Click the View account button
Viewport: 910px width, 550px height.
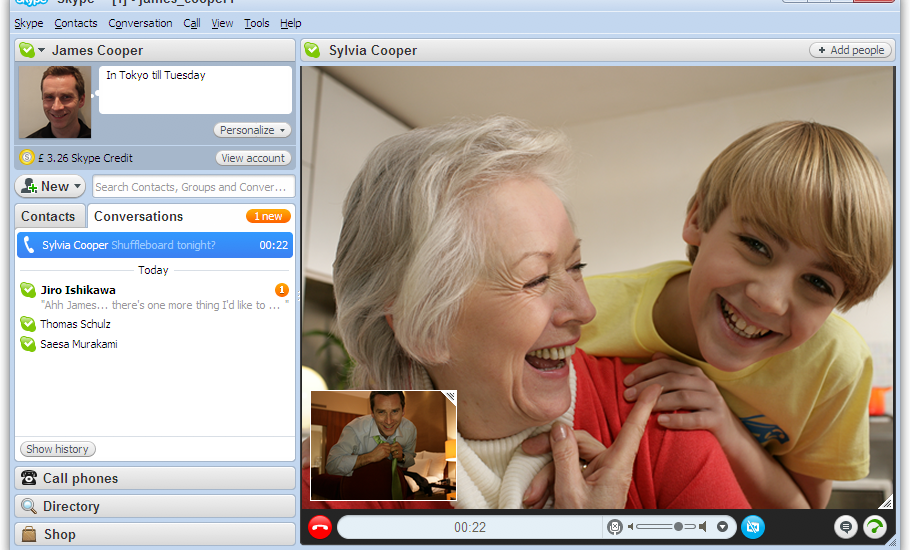(253, 158)
